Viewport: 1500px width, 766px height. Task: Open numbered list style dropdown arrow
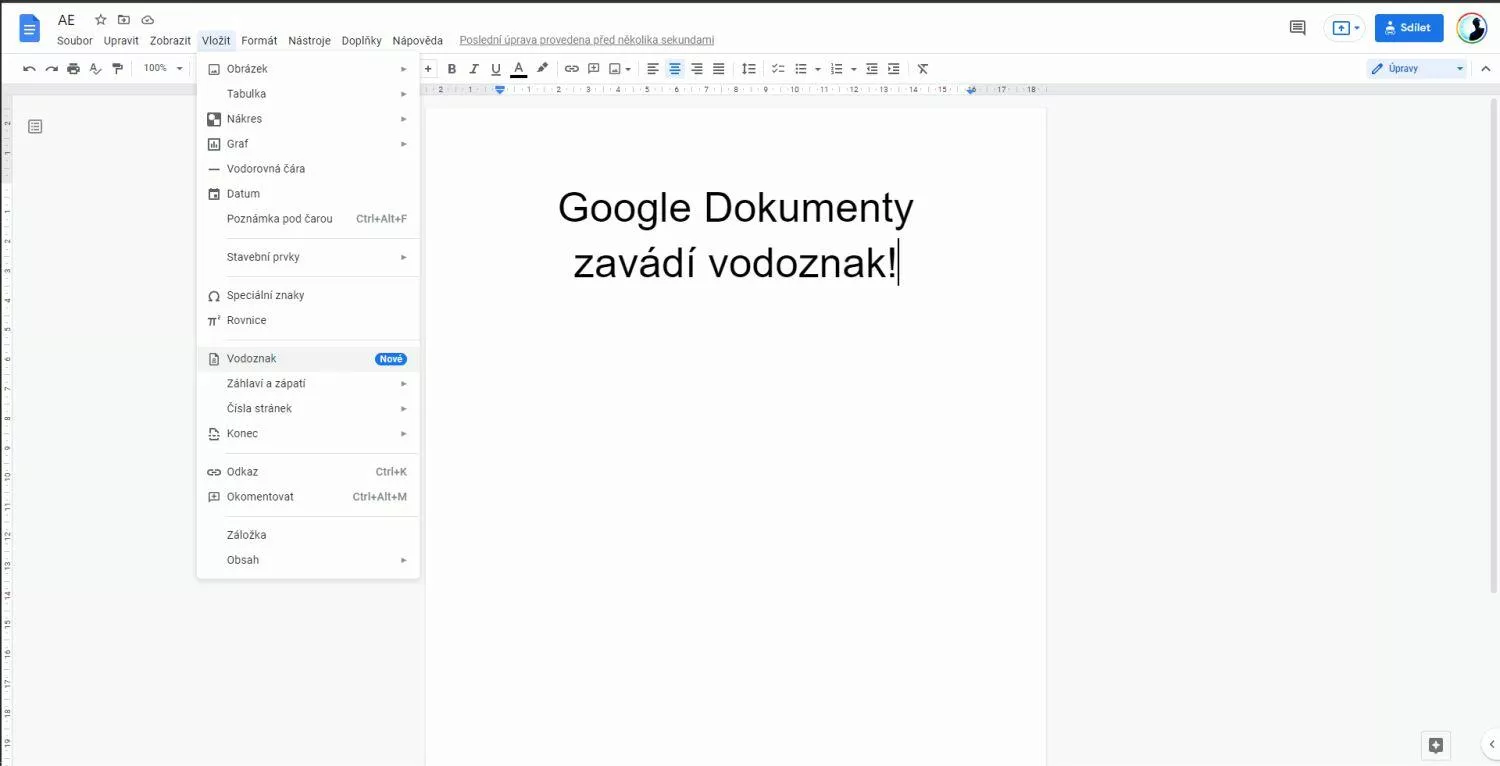854,70
